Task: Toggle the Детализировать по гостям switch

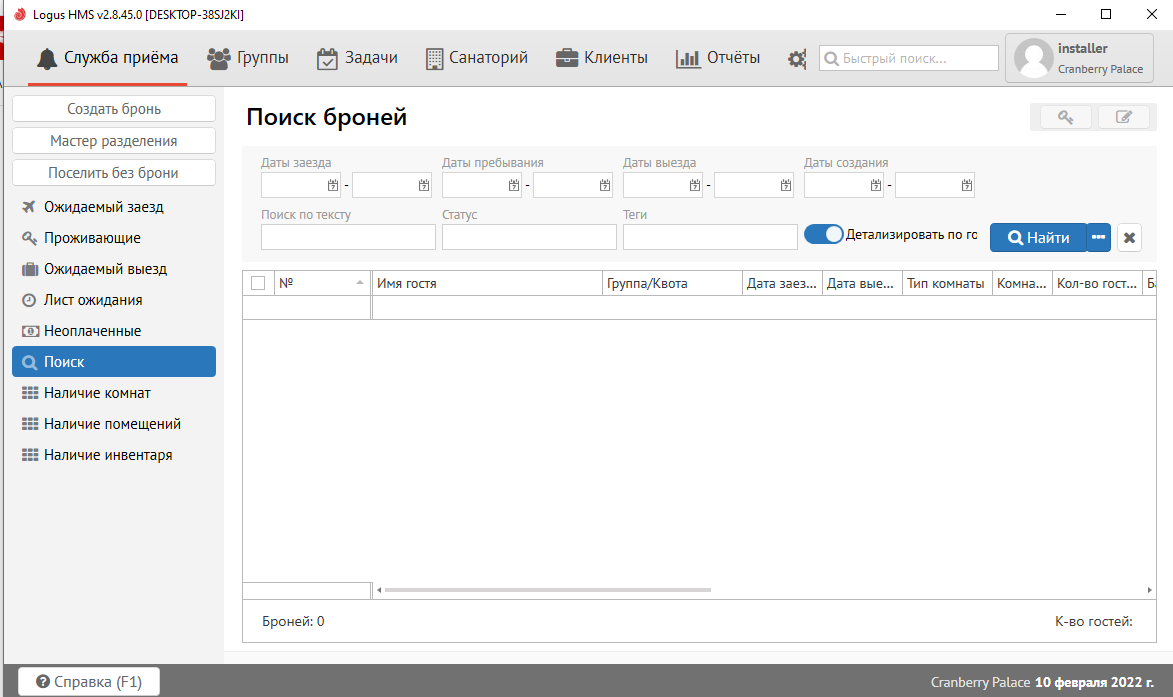Action: click(824, 235)
